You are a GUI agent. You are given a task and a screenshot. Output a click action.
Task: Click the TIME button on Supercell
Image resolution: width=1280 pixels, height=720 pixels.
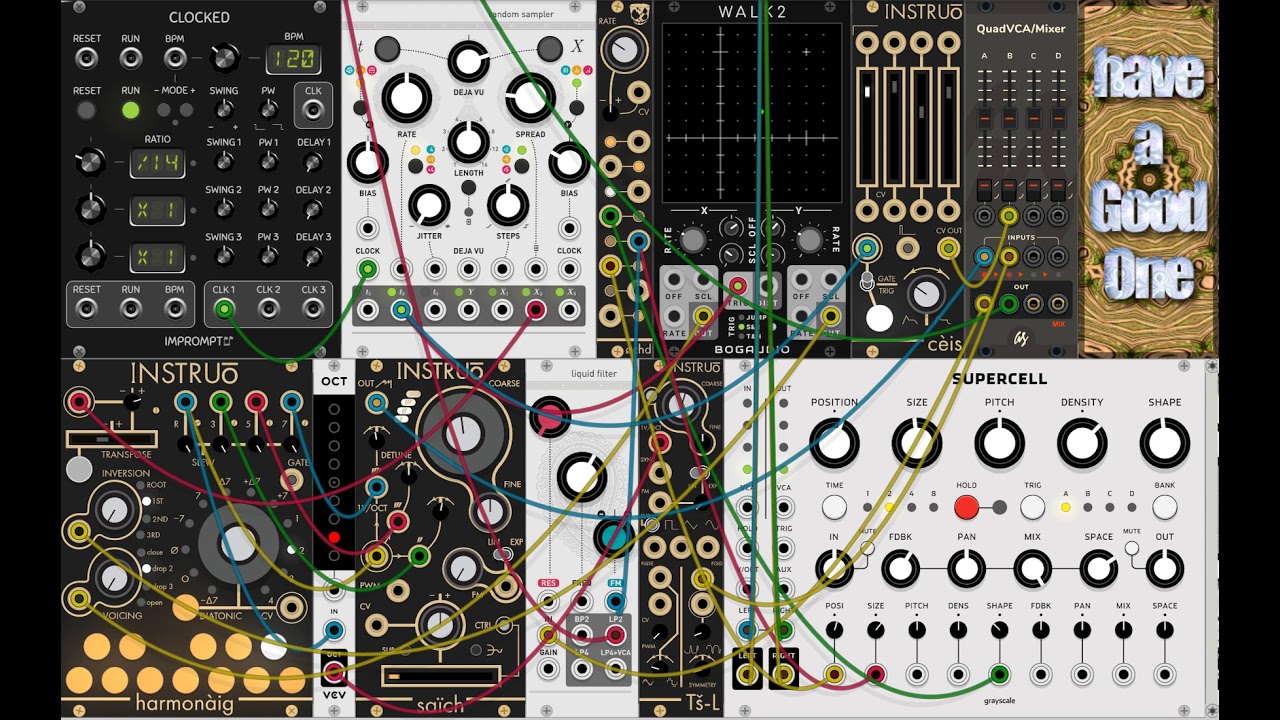coord(834,507)
